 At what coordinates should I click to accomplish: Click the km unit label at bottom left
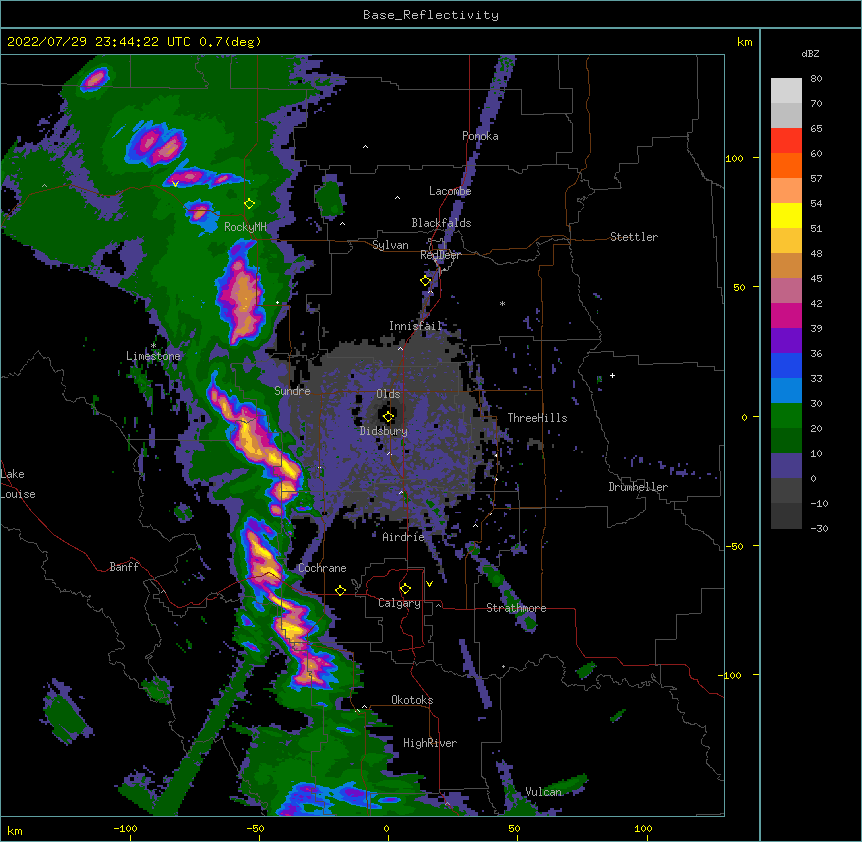coord(15,831)
